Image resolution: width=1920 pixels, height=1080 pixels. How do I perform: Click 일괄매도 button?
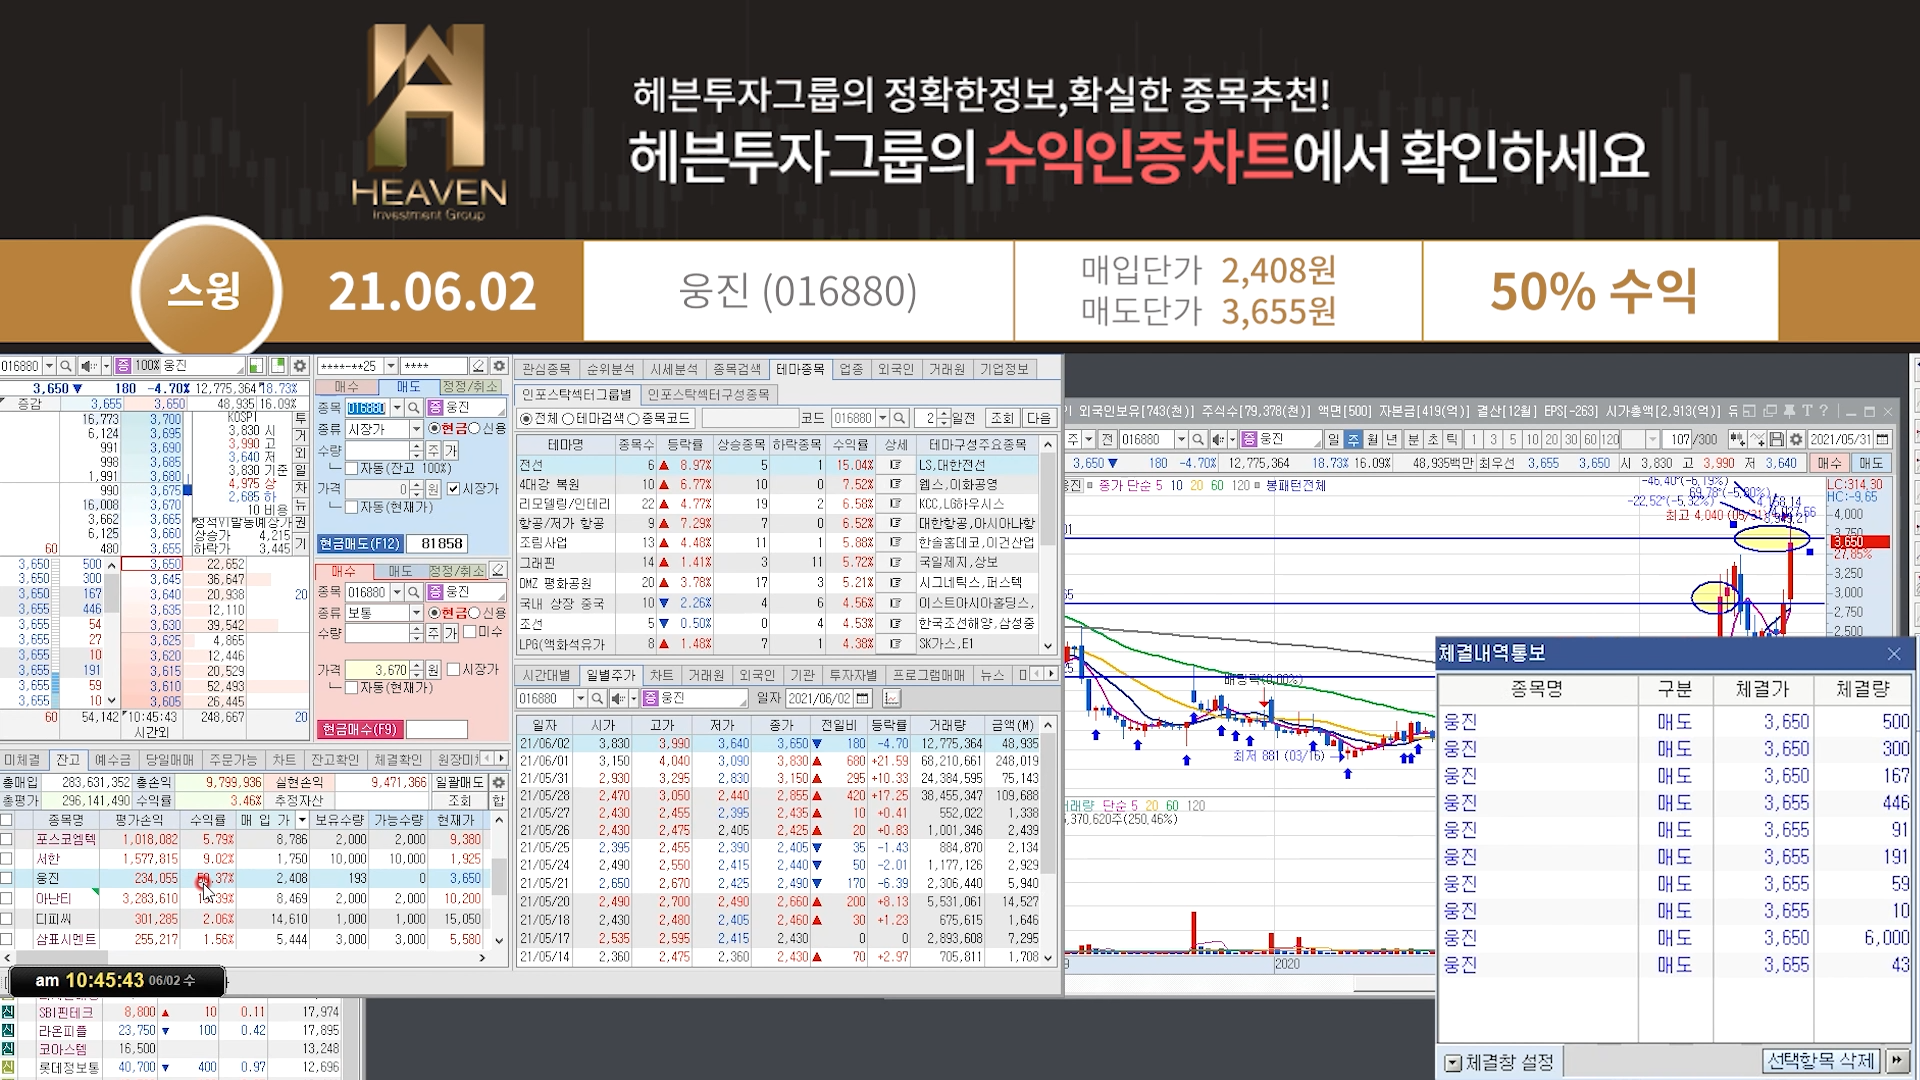tap(460, 782)
